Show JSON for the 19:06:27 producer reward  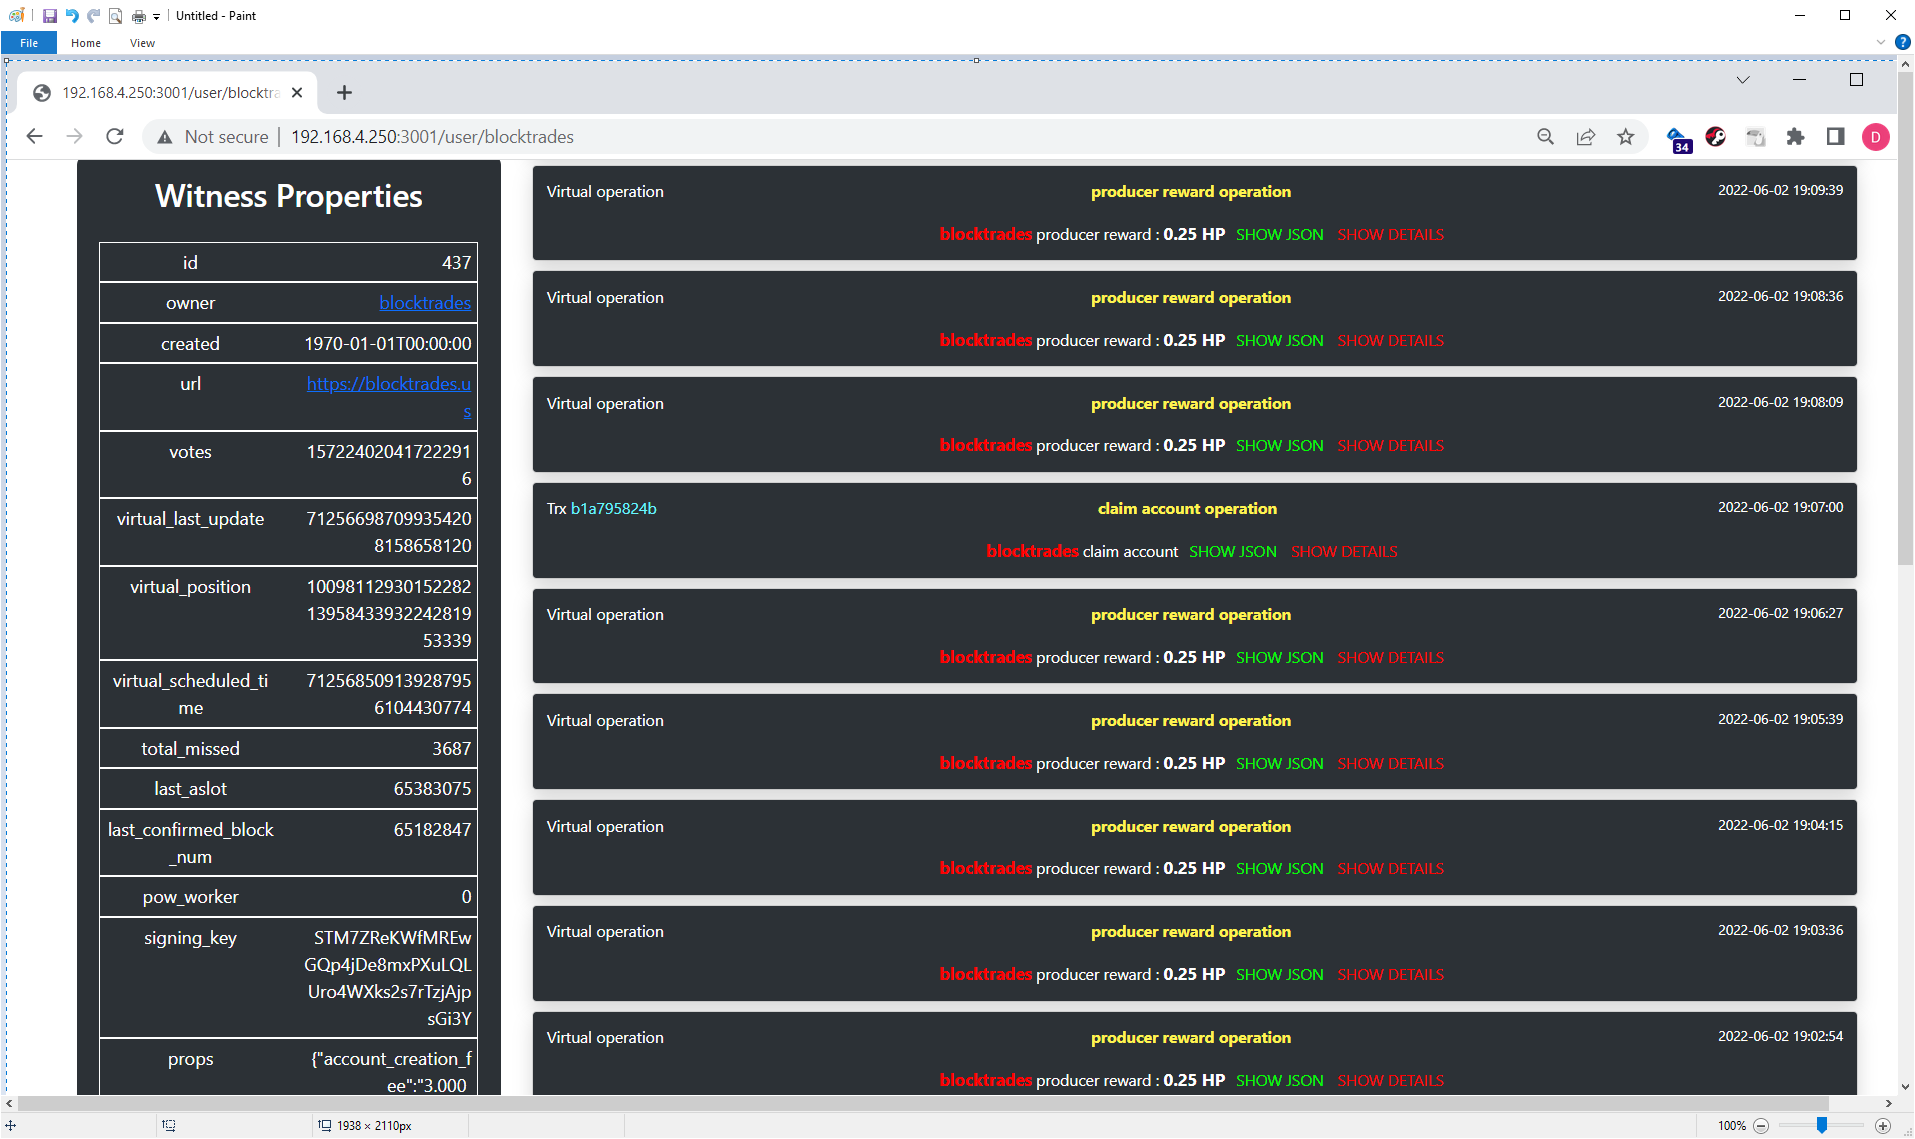click(x=1280, y=658)
